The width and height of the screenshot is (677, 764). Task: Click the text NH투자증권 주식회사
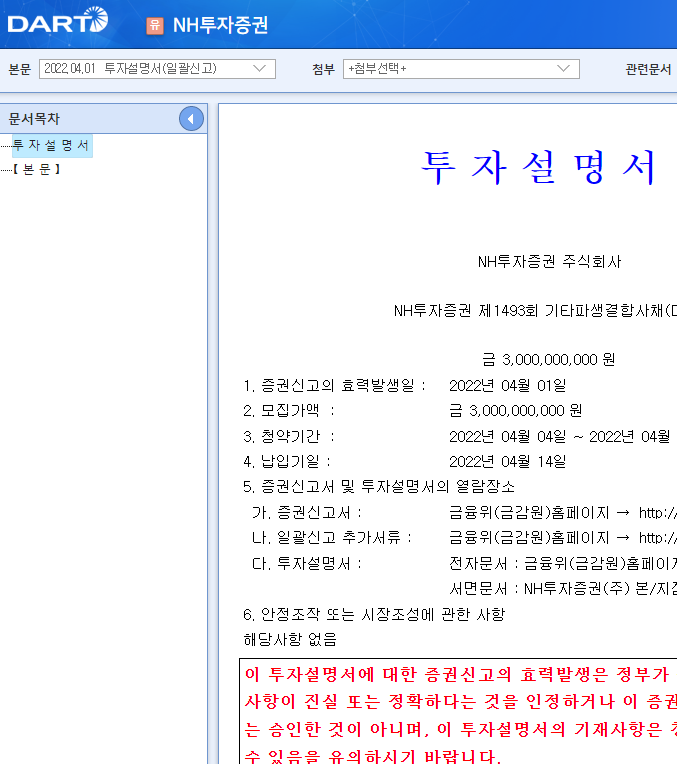[x=549, y=262]
